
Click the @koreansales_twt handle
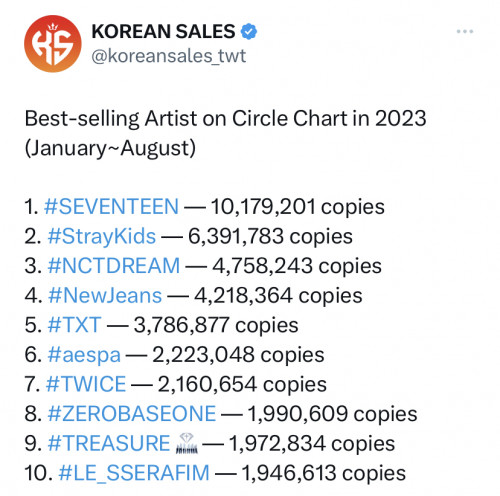(x=169, y=56)
